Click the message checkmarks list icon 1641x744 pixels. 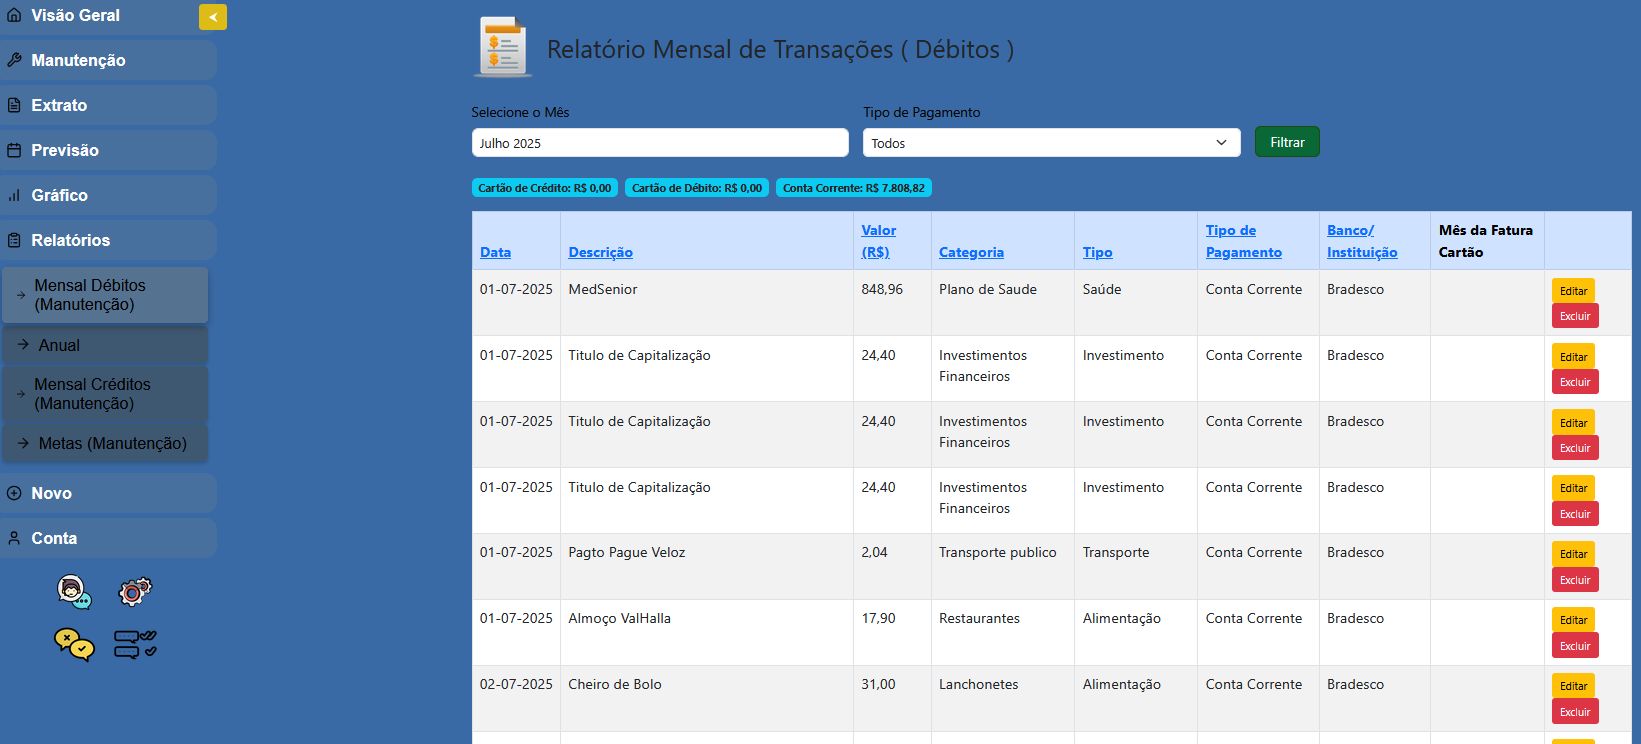[x=135, y=644]
